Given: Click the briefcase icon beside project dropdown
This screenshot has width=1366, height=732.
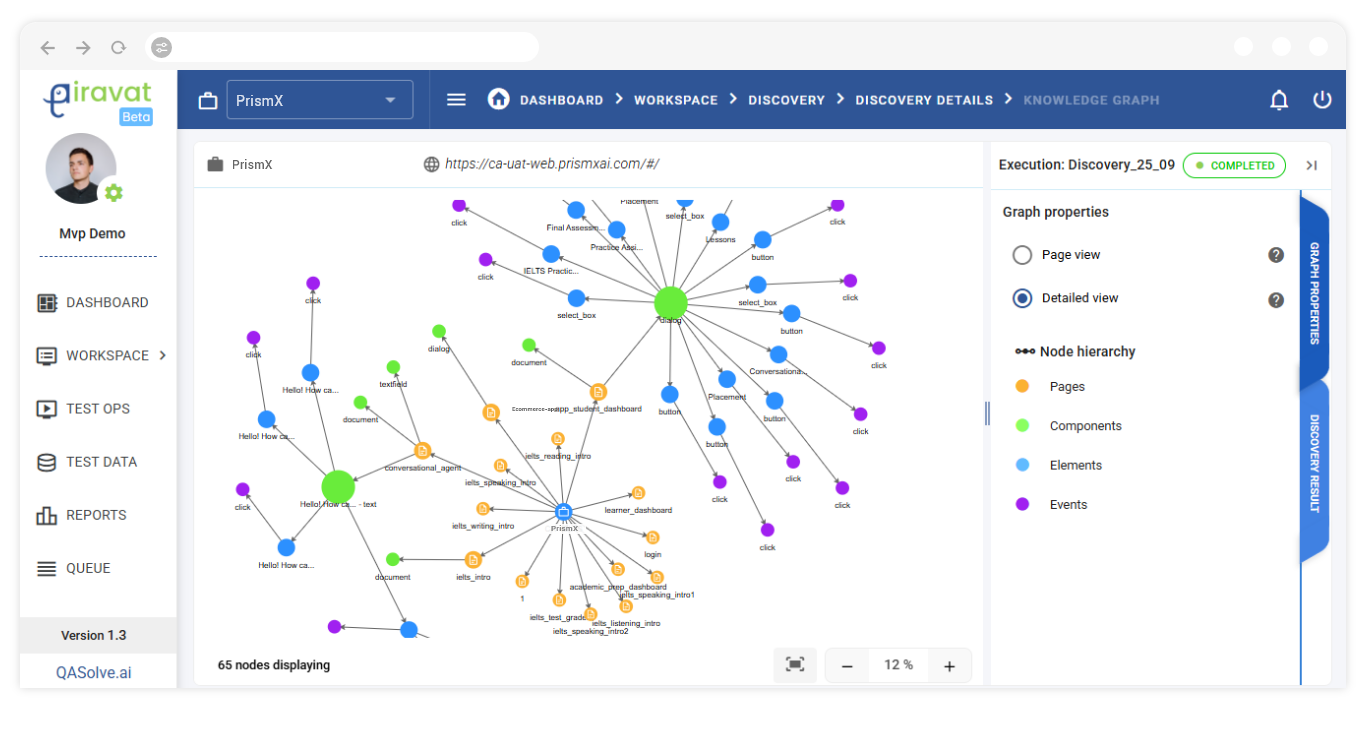Looking at the screenshot, I should 208,101.
